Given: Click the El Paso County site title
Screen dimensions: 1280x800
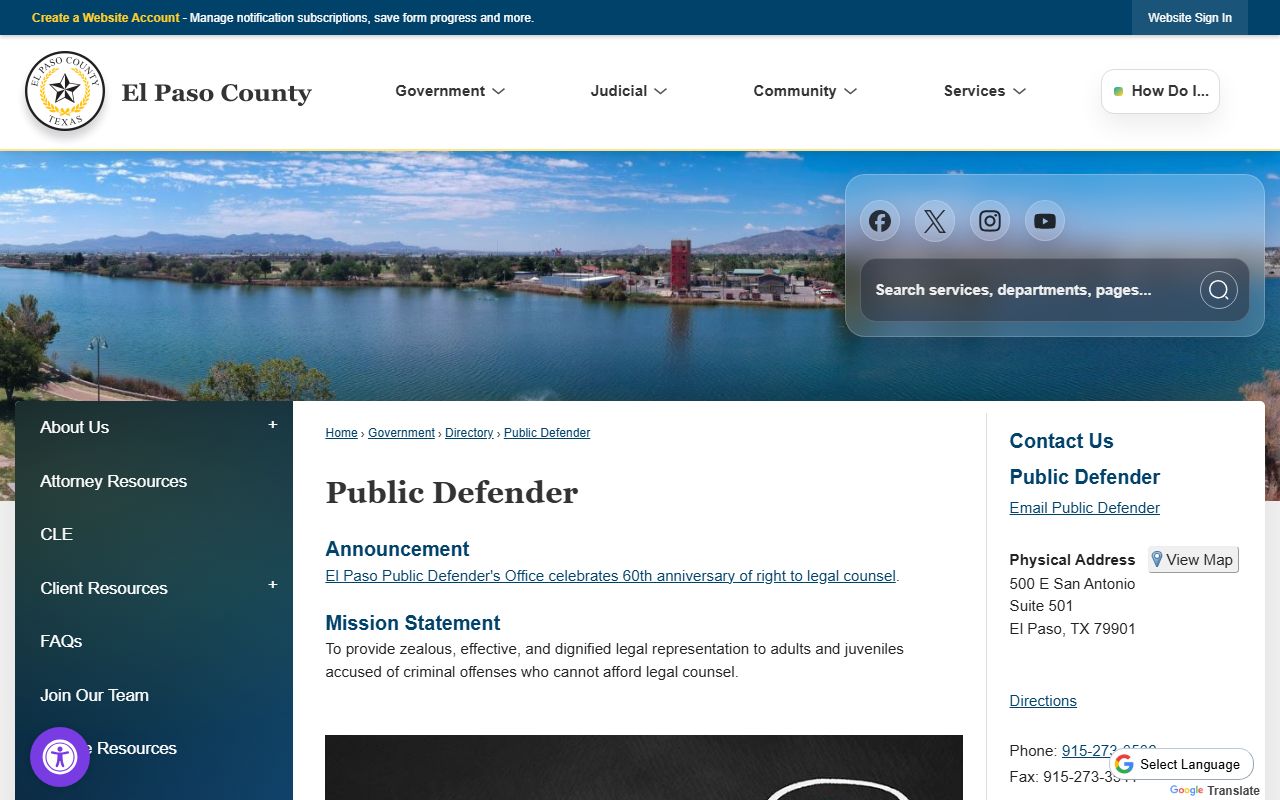Looking at the screenshot, I should click(217, 93).
